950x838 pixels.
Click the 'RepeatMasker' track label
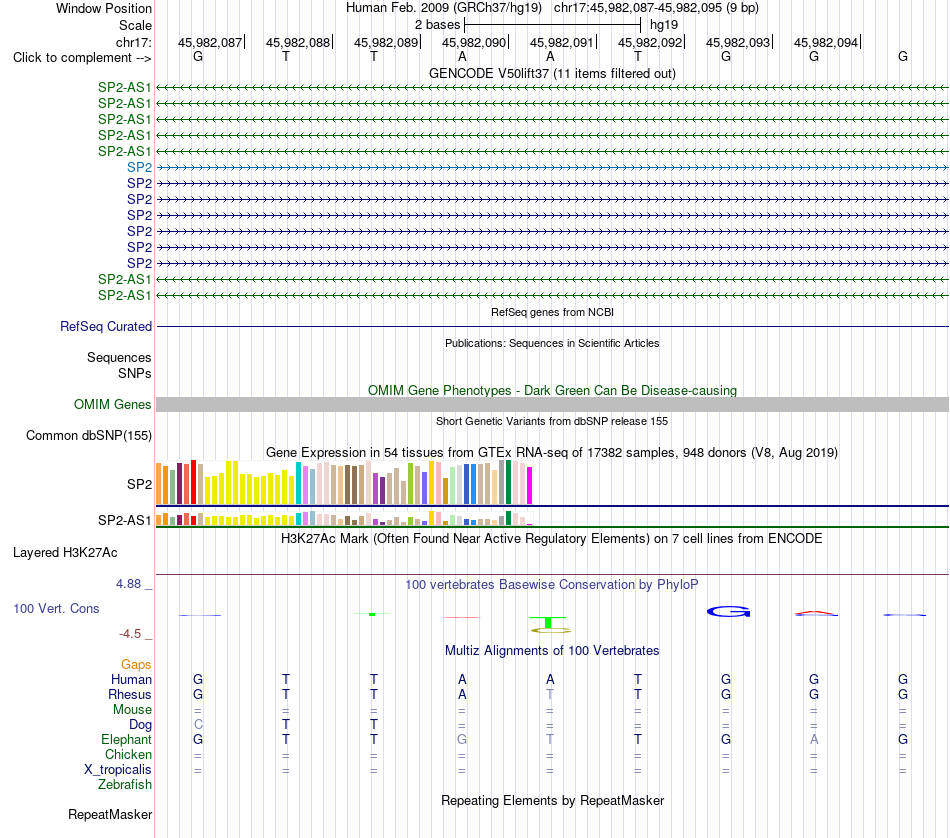(110, 815)
